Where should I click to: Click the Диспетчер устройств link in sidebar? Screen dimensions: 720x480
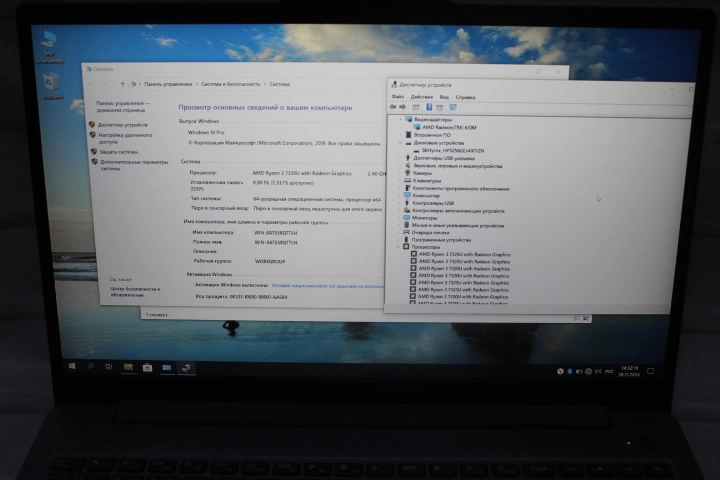123,125
